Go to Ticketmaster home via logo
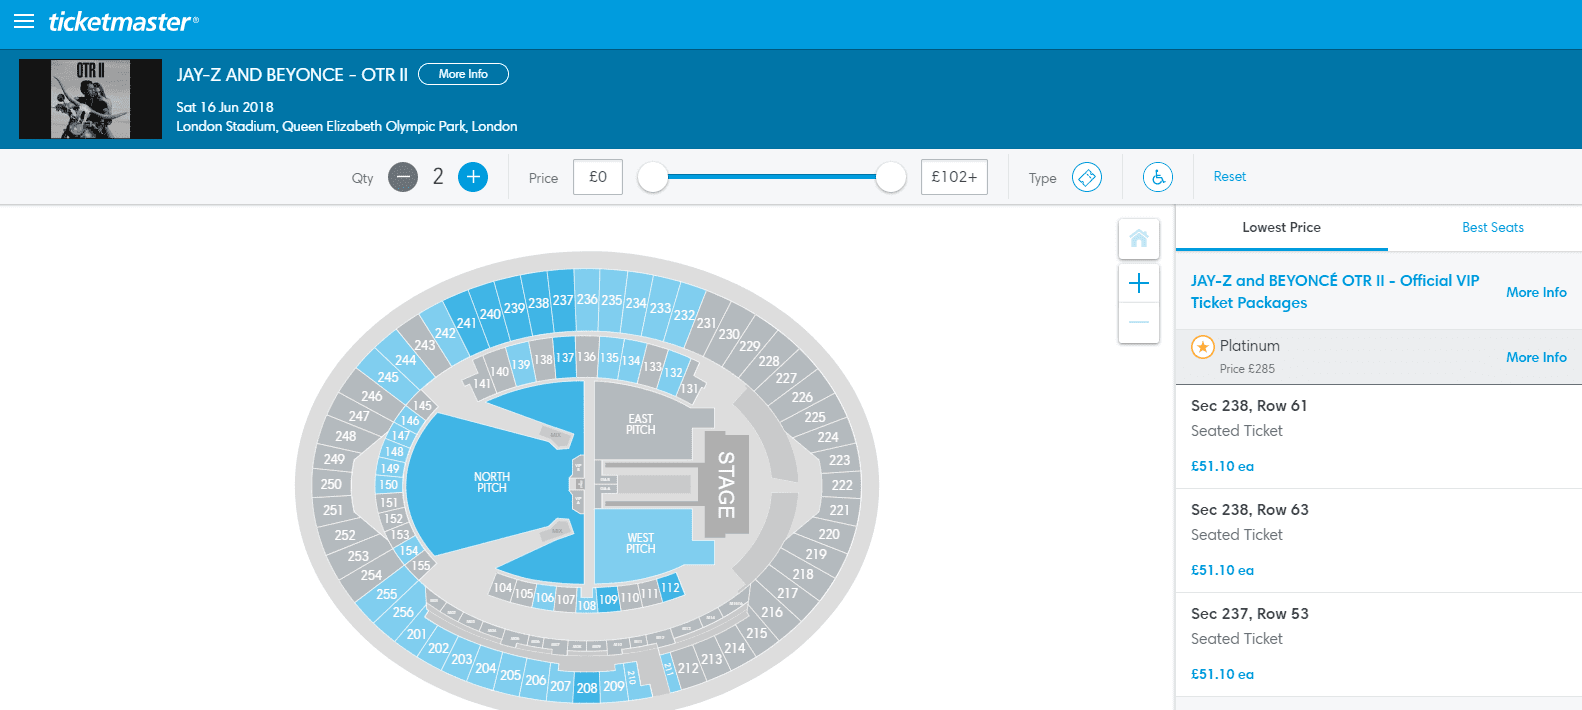 point(123,21)
